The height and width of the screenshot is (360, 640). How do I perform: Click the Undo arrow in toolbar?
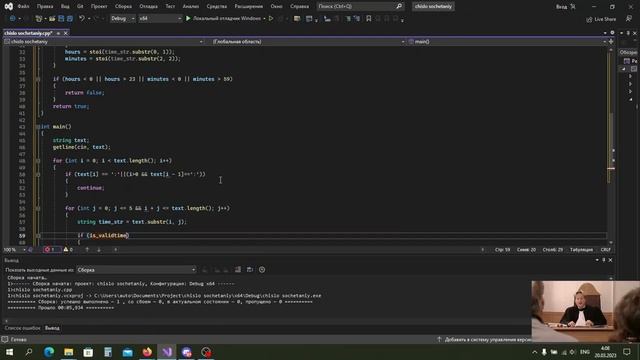[82, 18]
